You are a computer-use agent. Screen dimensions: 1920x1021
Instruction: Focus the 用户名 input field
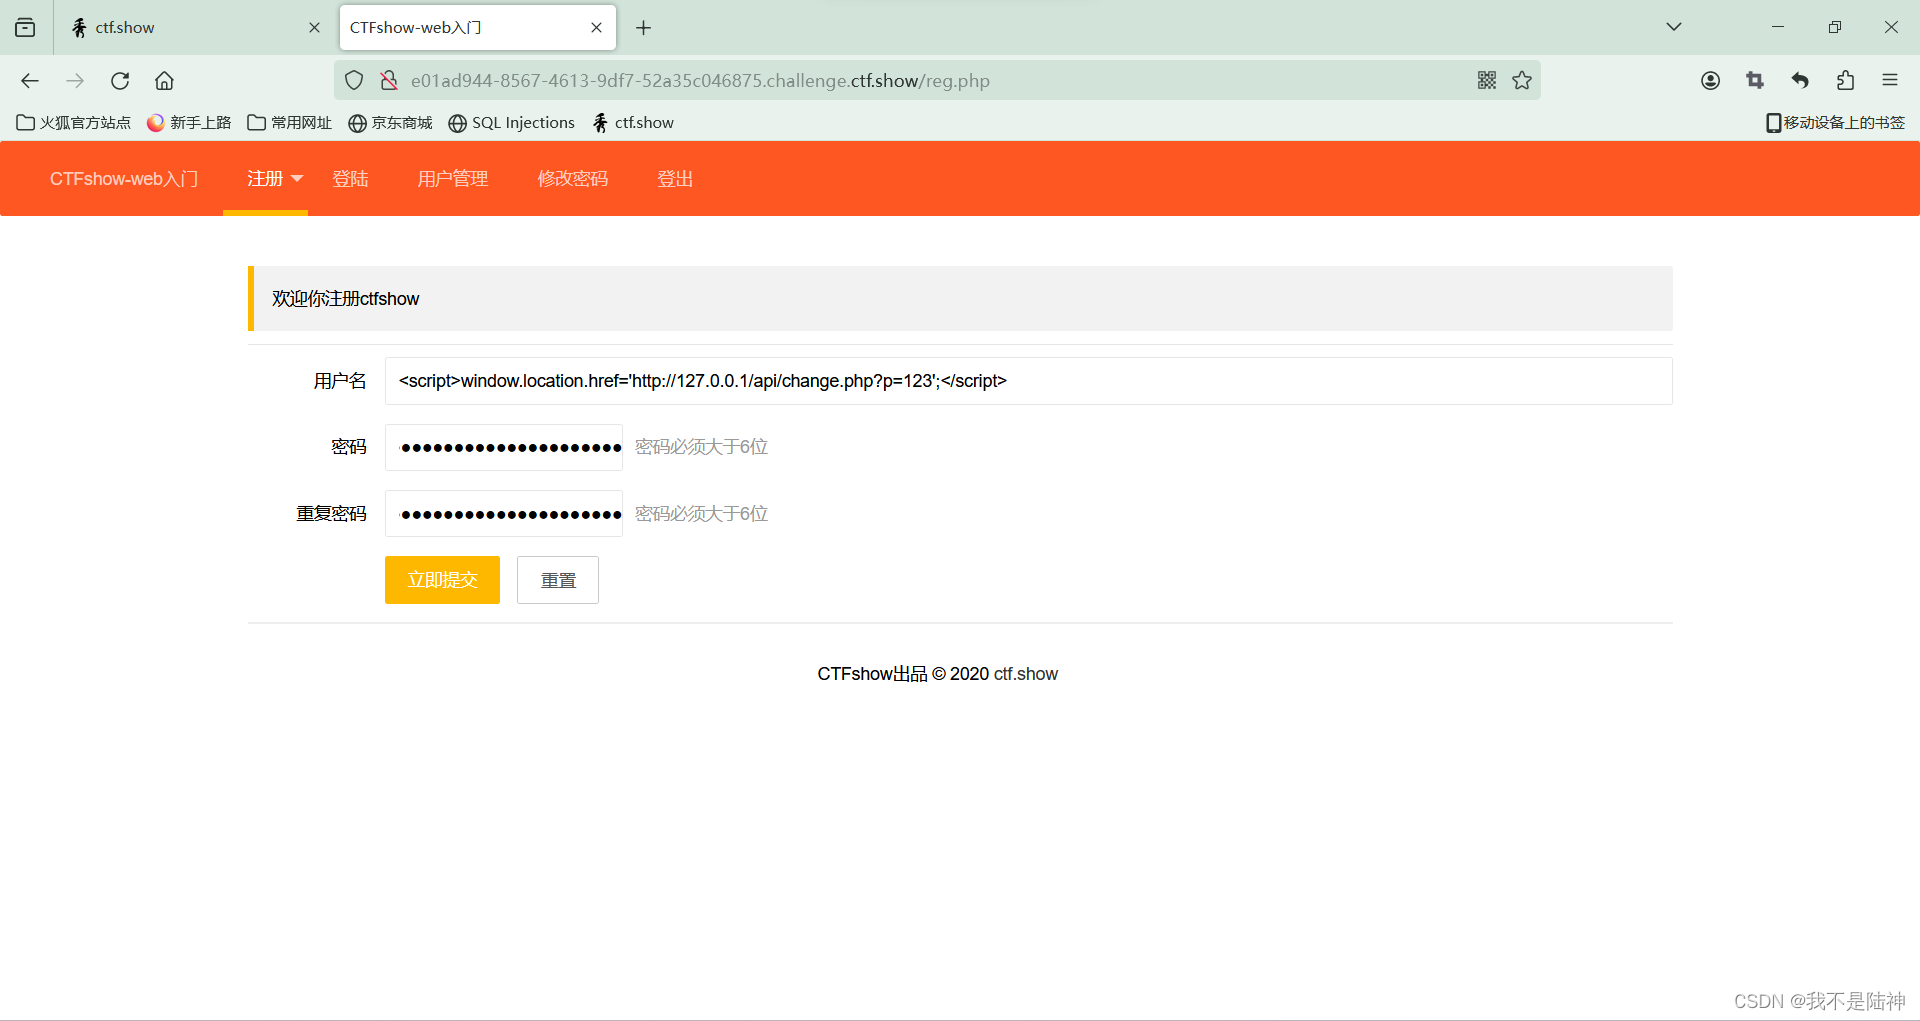coord(1028,381)
